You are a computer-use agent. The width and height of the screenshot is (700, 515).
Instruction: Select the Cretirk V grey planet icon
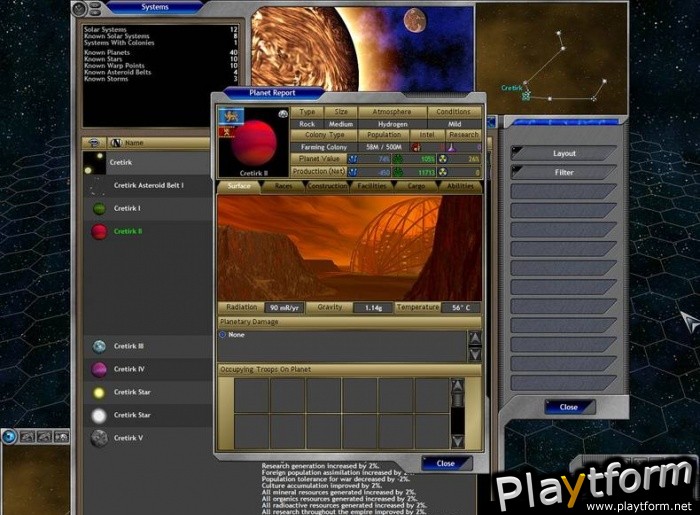(x=99, y=438)
